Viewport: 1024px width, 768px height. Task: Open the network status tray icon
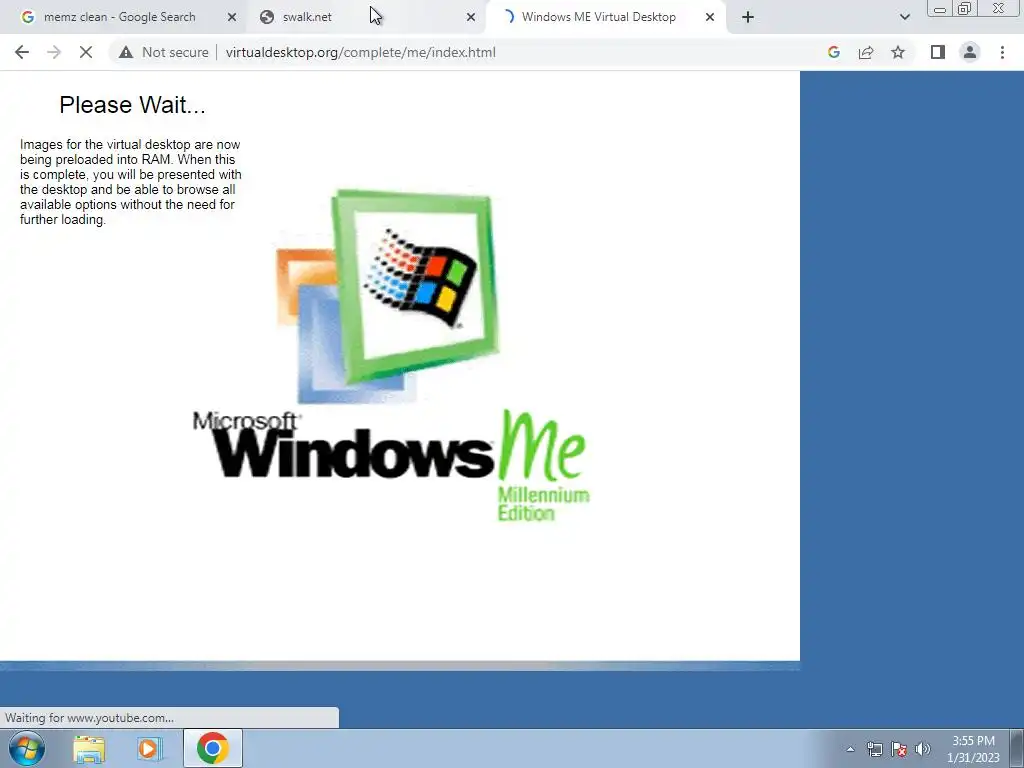point(874,749)
